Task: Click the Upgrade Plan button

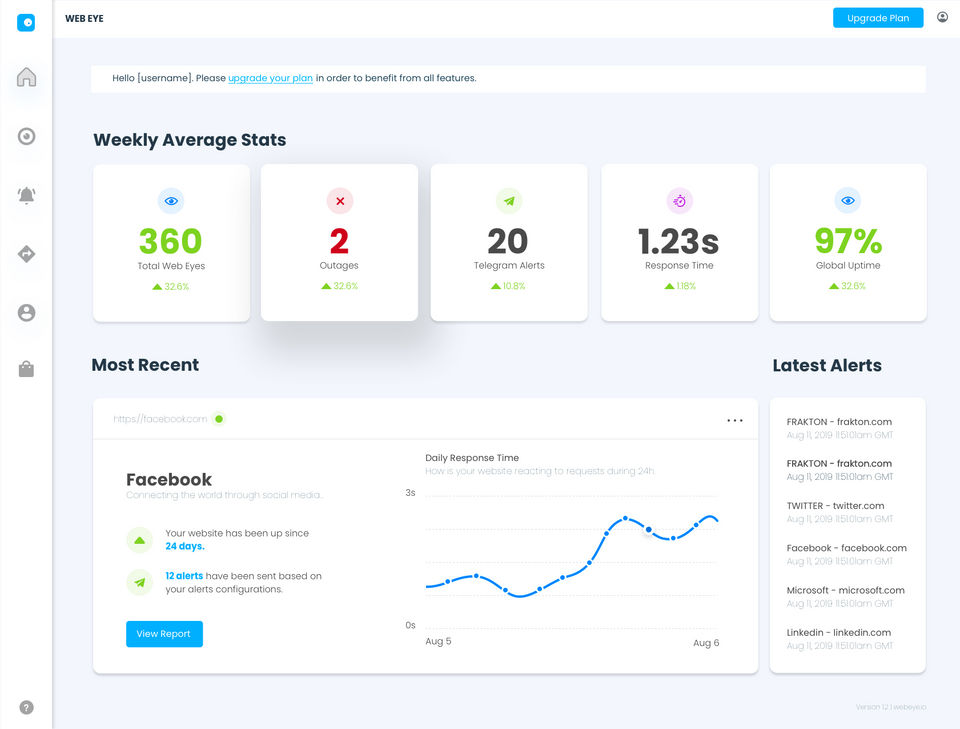Action: 878,18
